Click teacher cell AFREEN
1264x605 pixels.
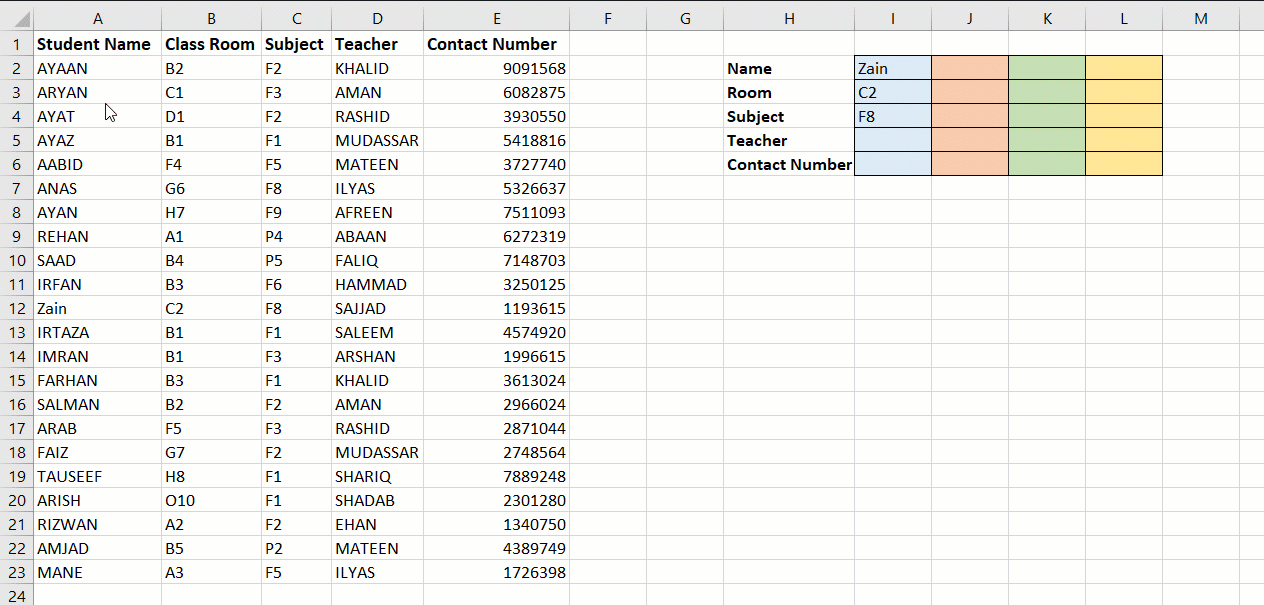point(377,212)
